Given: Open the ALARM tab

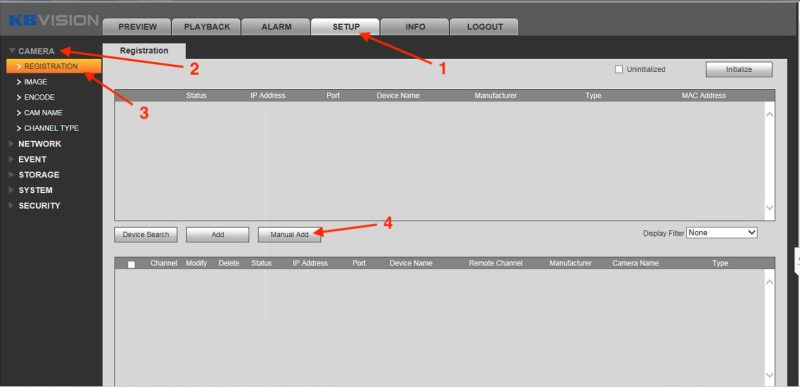Looking at the screenshot, I should pyautogui.click(x=276, y=27).
